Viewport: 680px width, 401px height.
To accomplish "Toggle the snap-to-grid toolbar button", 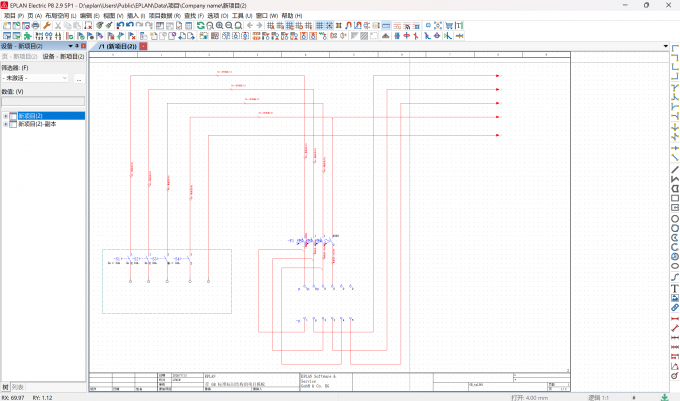I will [x=329, y=26].
